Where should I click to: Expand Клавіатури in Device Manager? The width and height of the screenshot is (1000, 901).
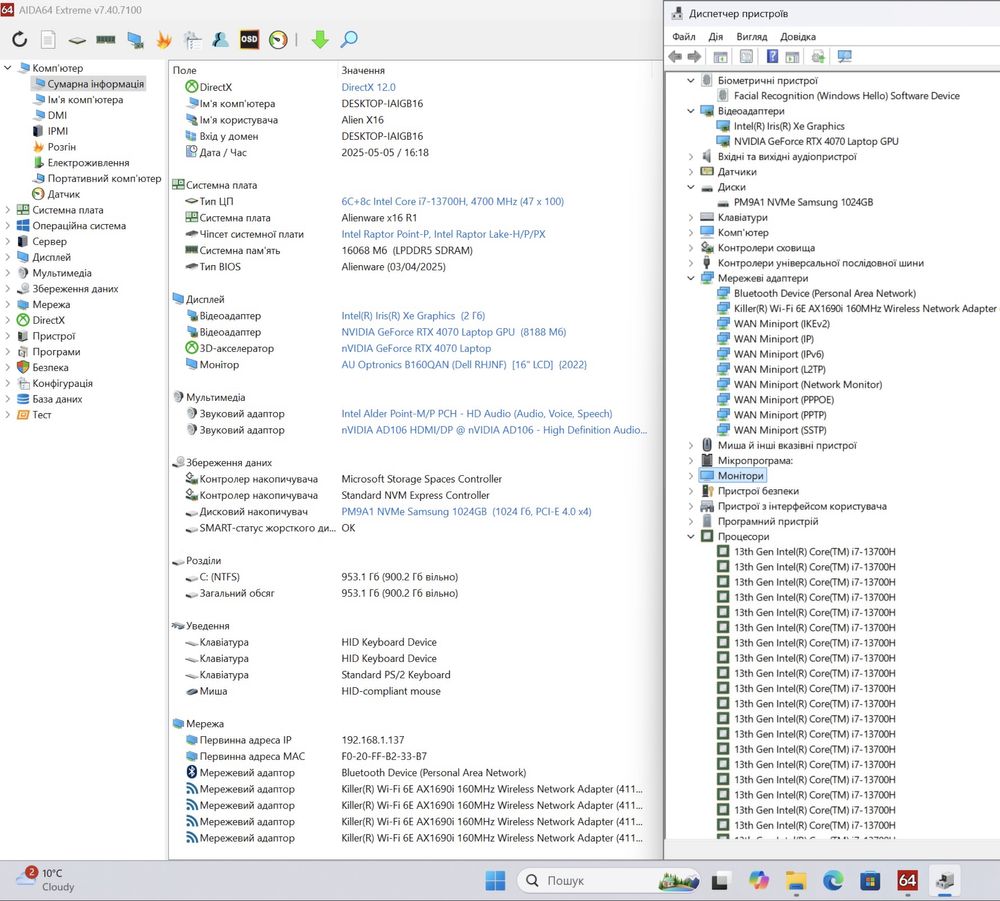click(x=691, y=217)
